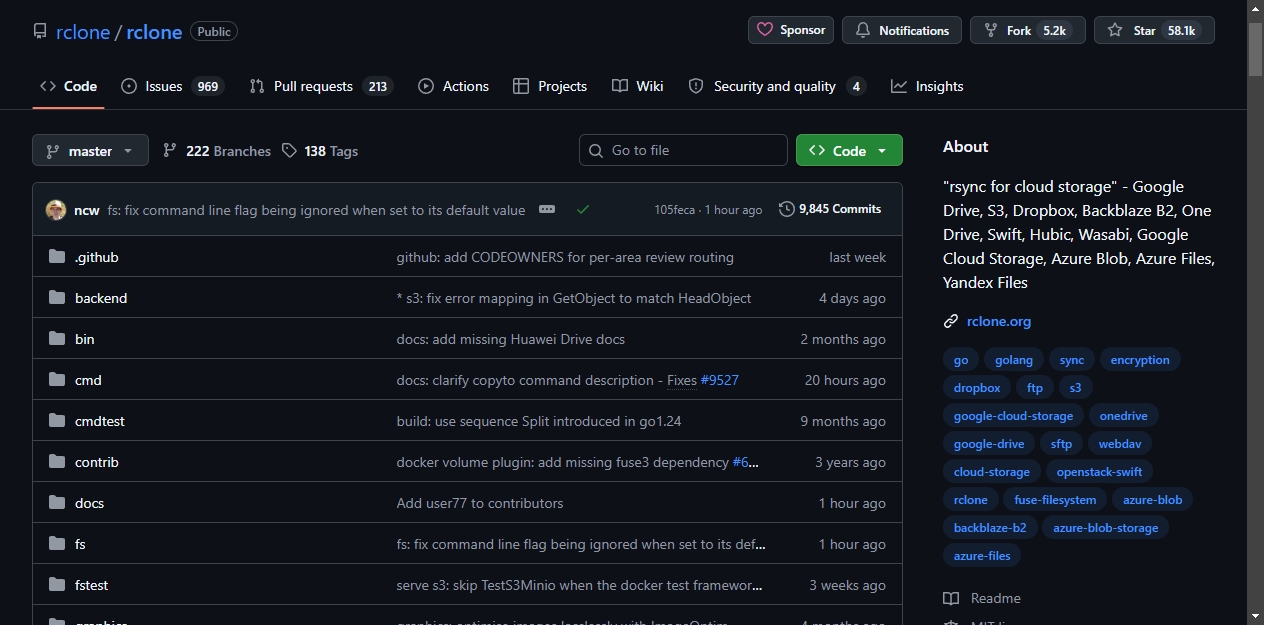Select the openstack-swift topic tag
The width and height of the screenshot is (1264, 625).
tap(1099, 472)
